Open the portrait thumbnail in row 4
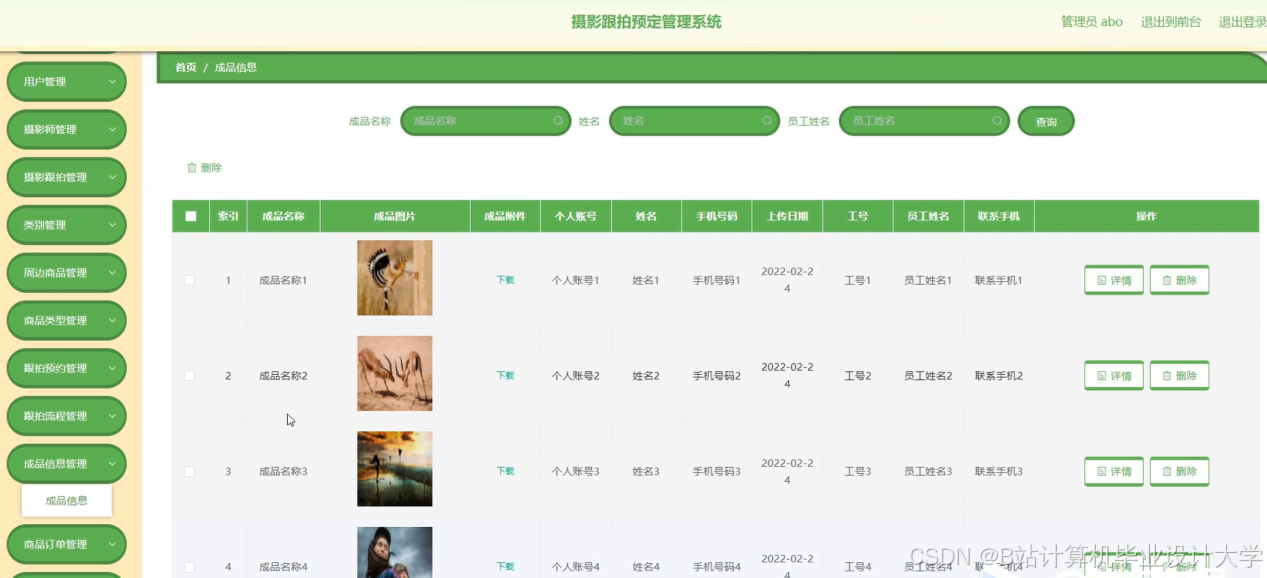The width and height of the screenshot is (1267, 578). (395, 552)
